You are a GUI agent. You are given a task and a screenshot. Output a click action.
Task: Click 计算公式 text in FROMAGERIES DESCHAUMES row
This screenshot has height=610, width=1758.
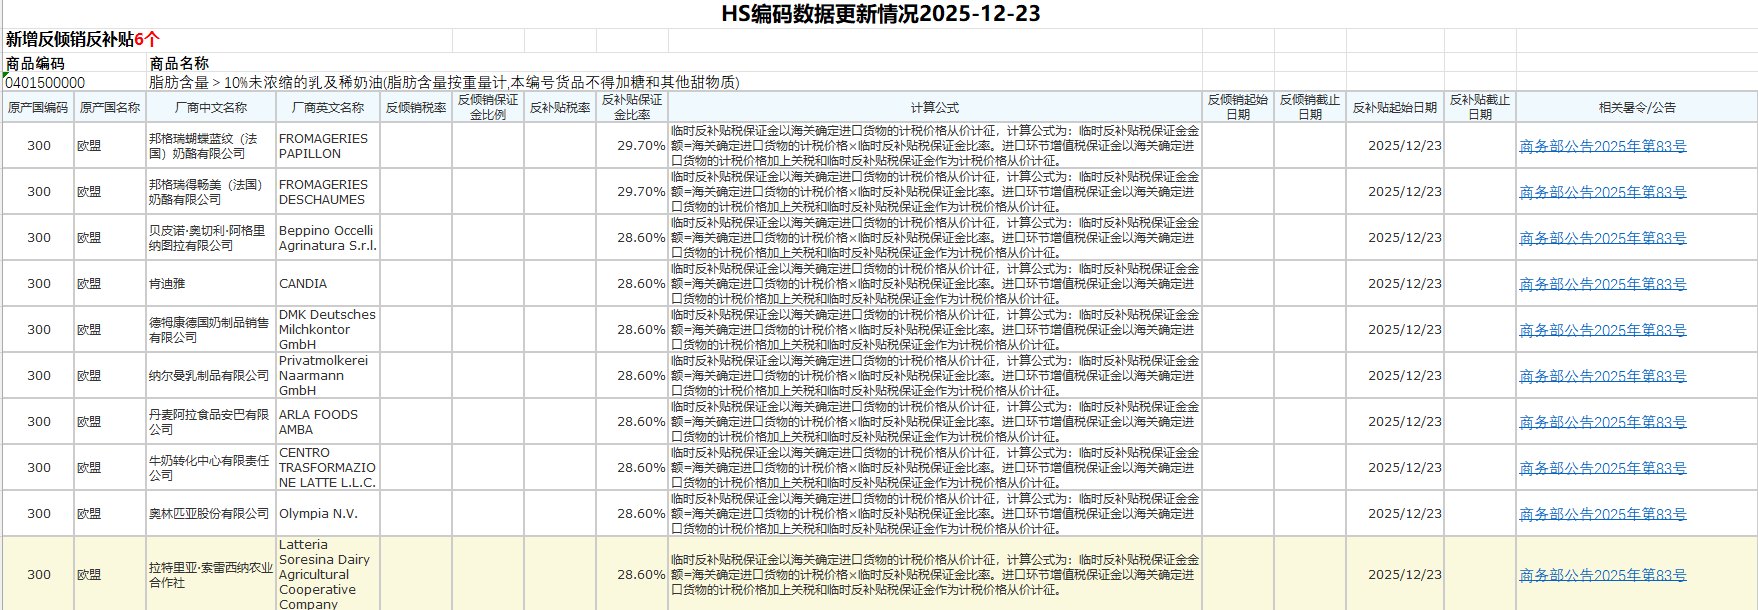coord(935,192)
